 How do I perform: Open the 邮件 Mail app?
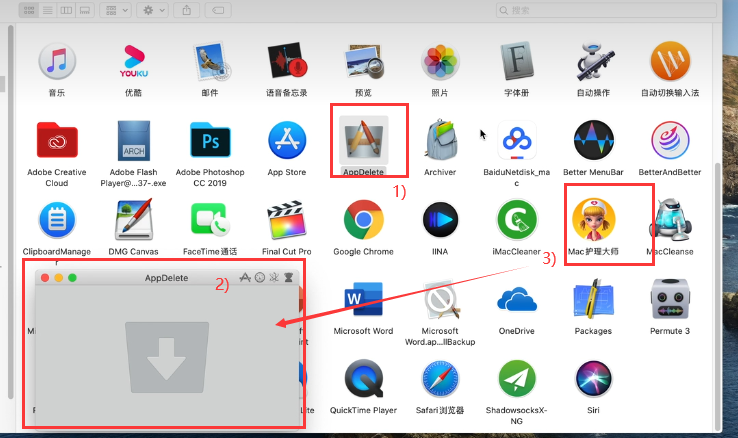click(x=210, y=62)
